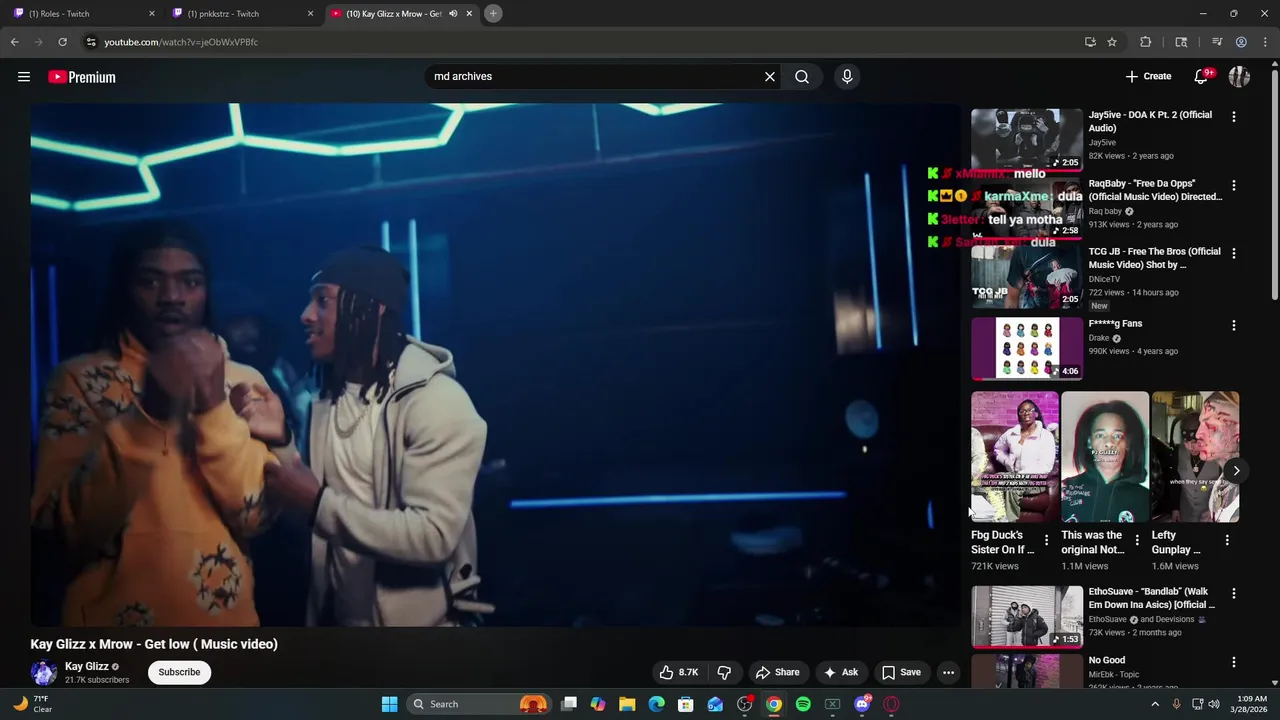Open File Explorer from taskbar

coord(627,704)
